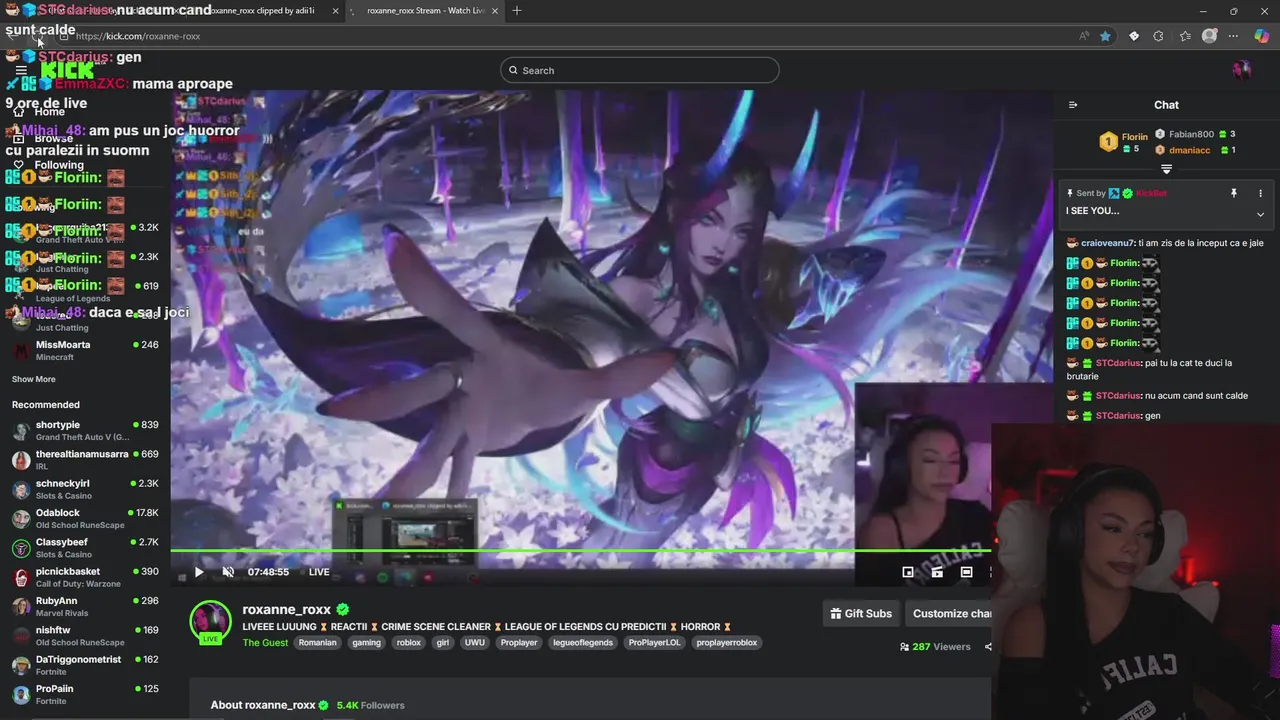The width and height of the screenshot is (1280, 720).
Task: Open dmaniacc in gift leaderboard
Action: coord(1189,150)
